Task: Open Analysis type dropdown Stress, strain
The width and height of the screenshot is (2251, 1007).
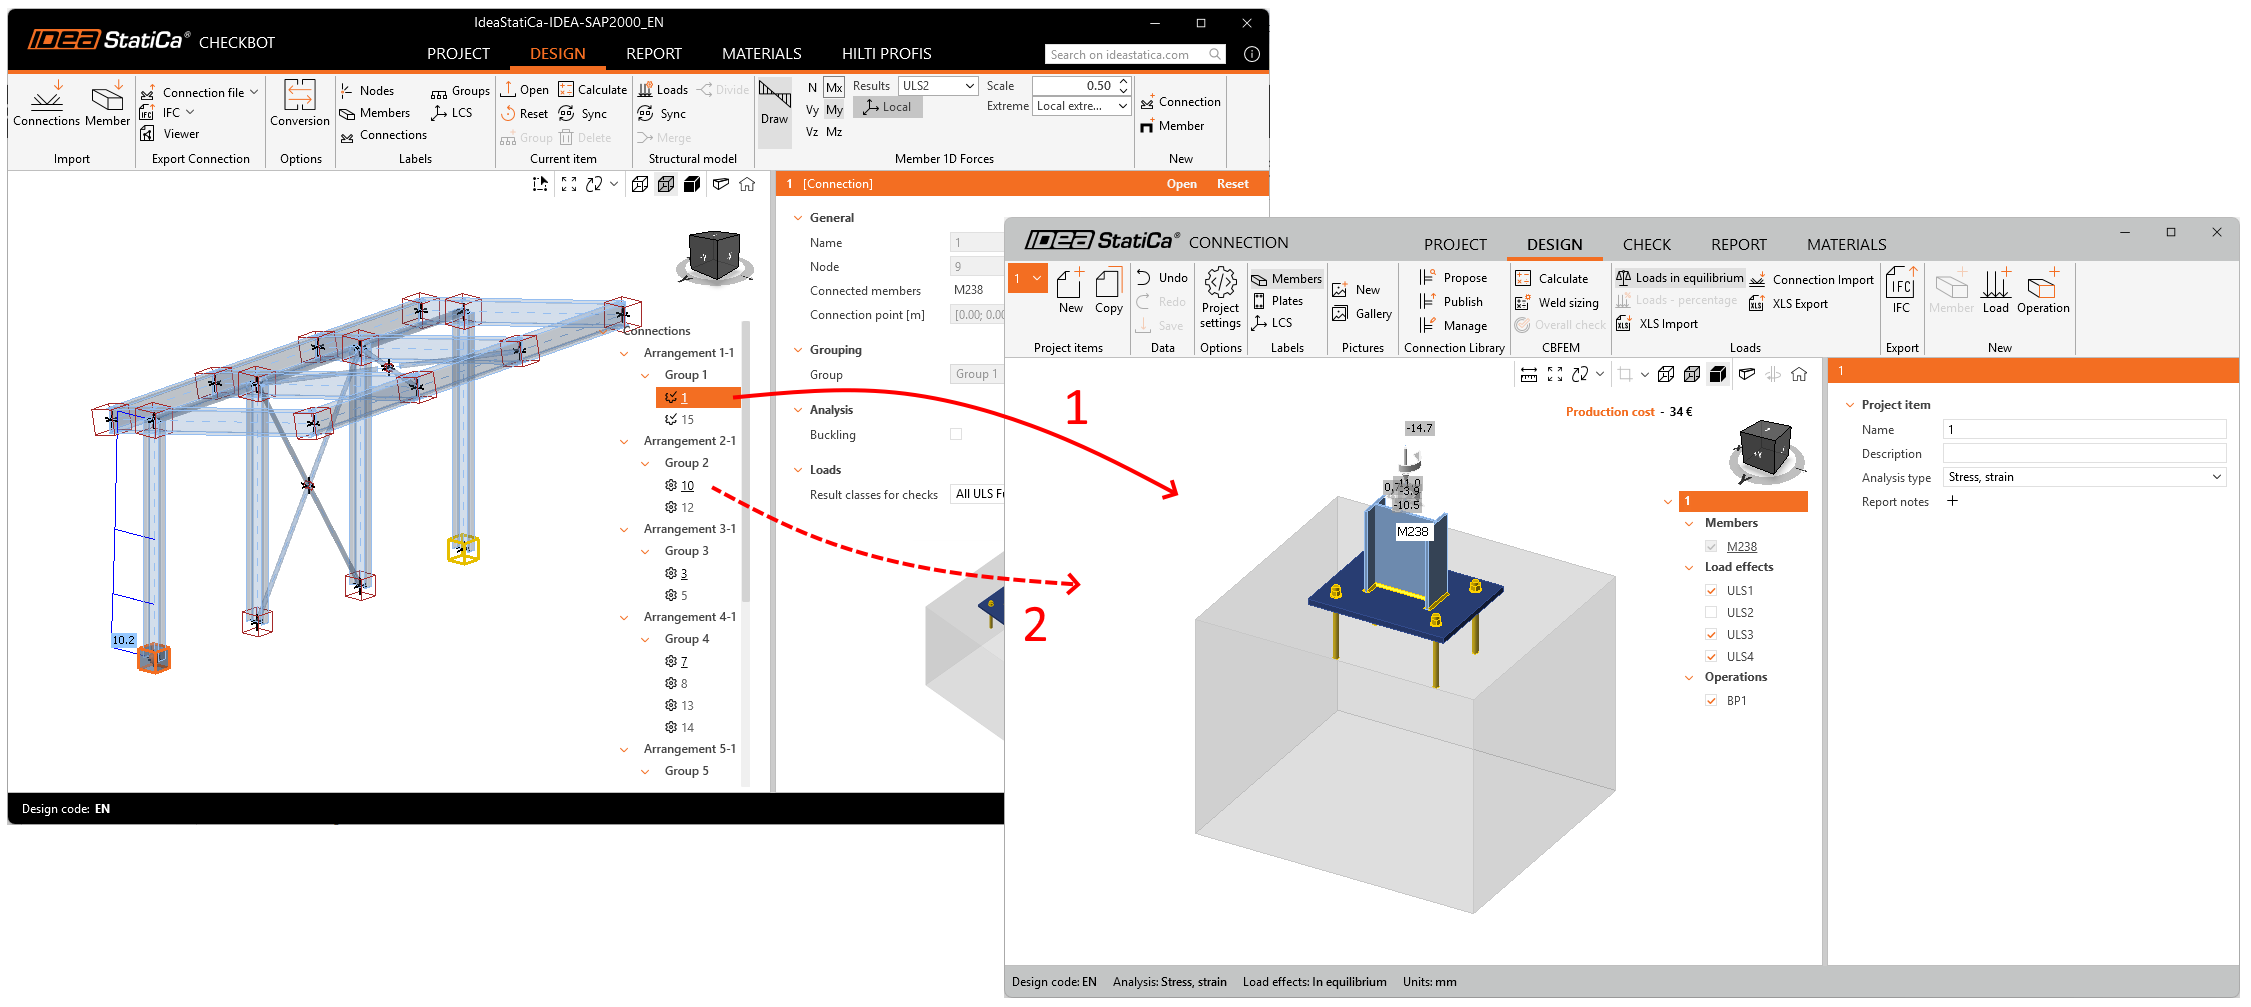Action: 2084,477
